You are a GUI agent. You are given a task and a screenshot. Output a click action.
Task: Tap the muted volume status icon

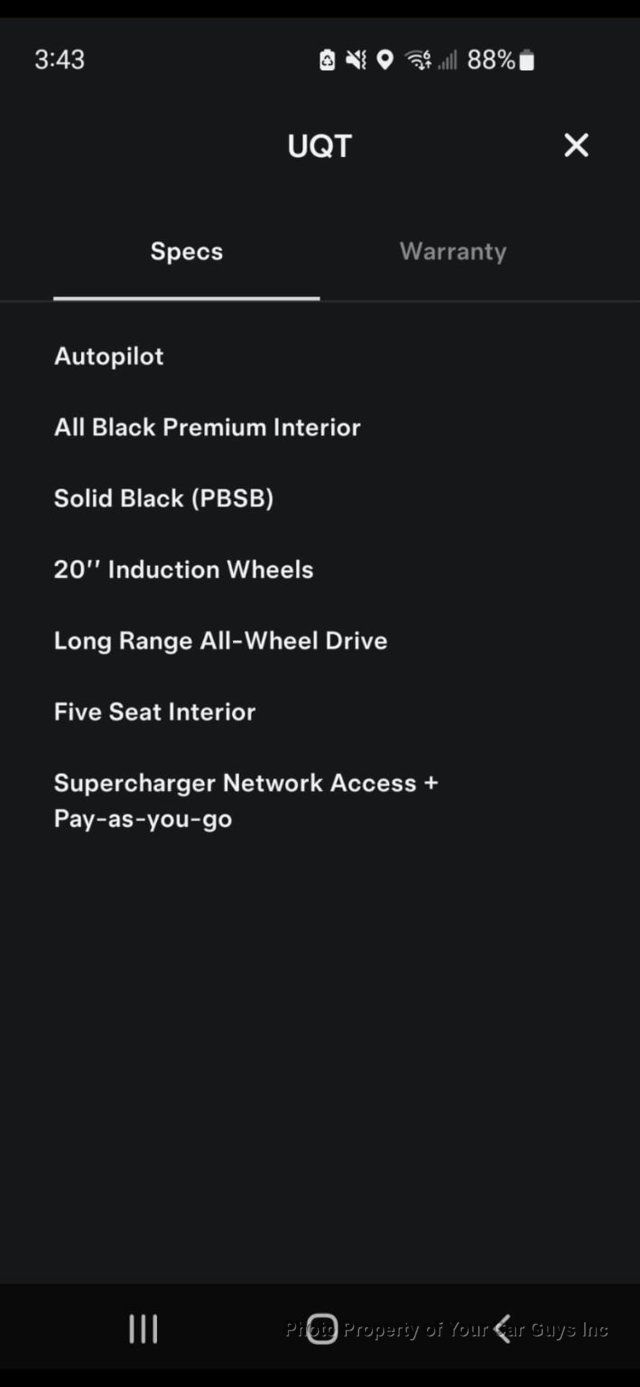coord(355,60)
